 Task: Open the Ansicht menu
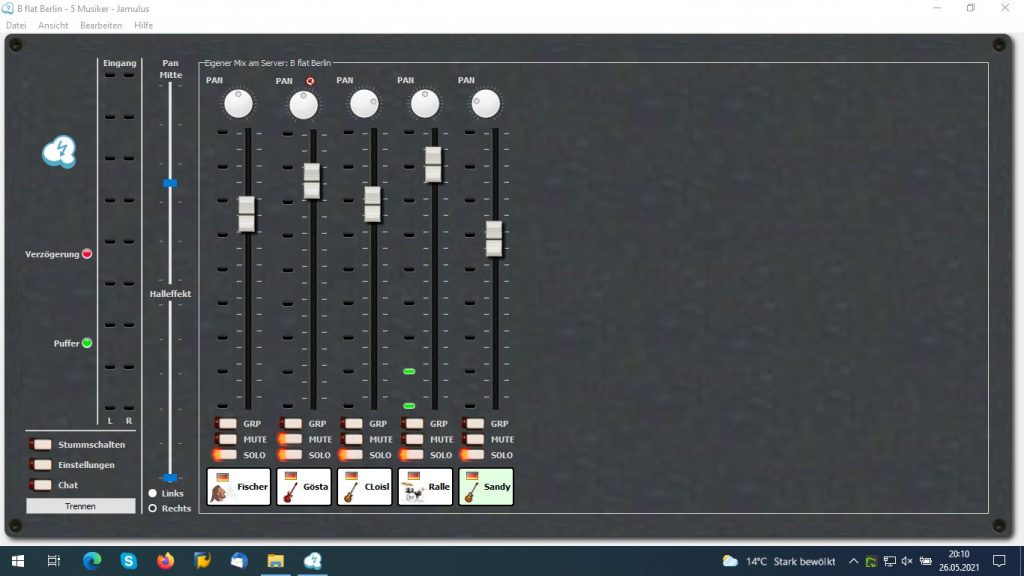point(53,25)
